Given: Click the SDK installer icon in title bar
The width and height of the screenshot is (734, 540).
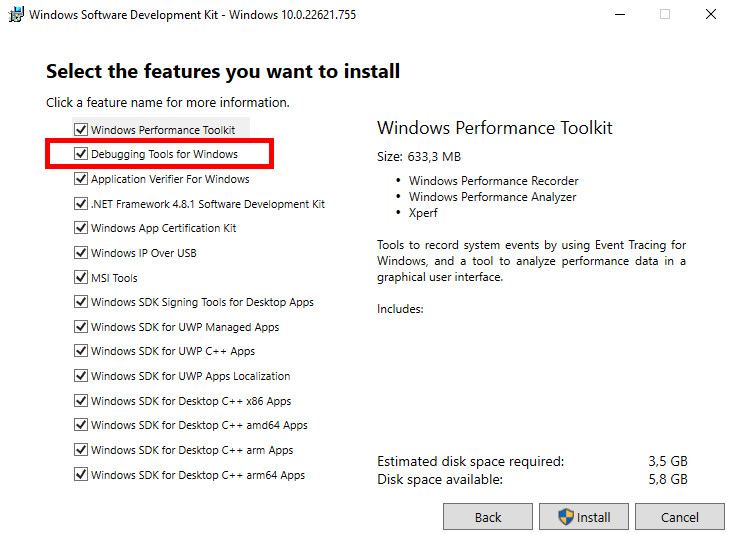Looking at the screenshot, I should tap(17, 15).
